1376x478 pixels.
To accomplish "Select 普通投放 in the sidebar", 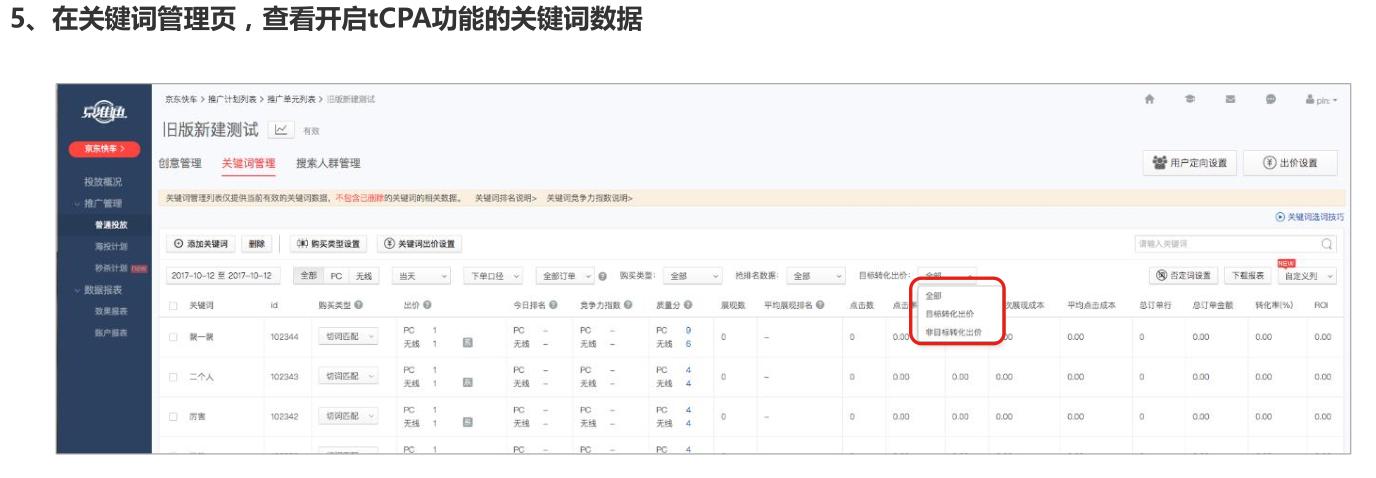I will coord(109,225).
